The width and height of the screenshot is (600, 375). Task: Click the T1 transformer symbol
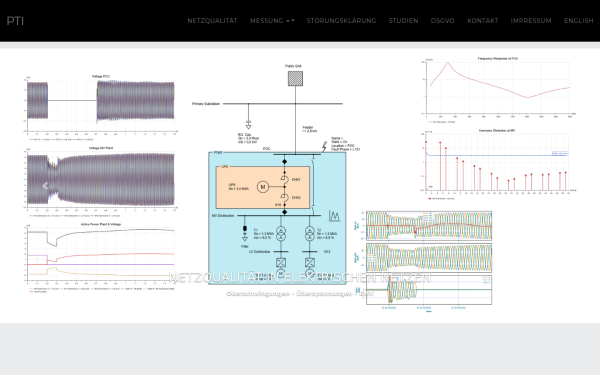281,233
